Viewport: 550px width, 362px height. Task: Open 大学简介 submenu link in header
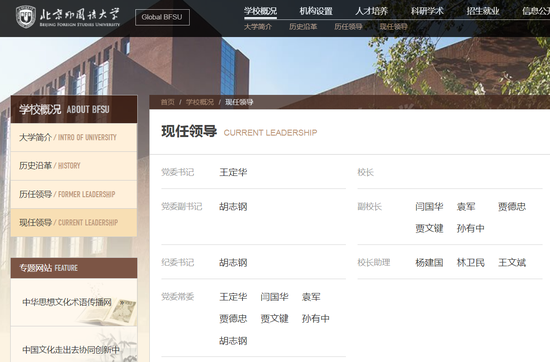click(258, 27)
